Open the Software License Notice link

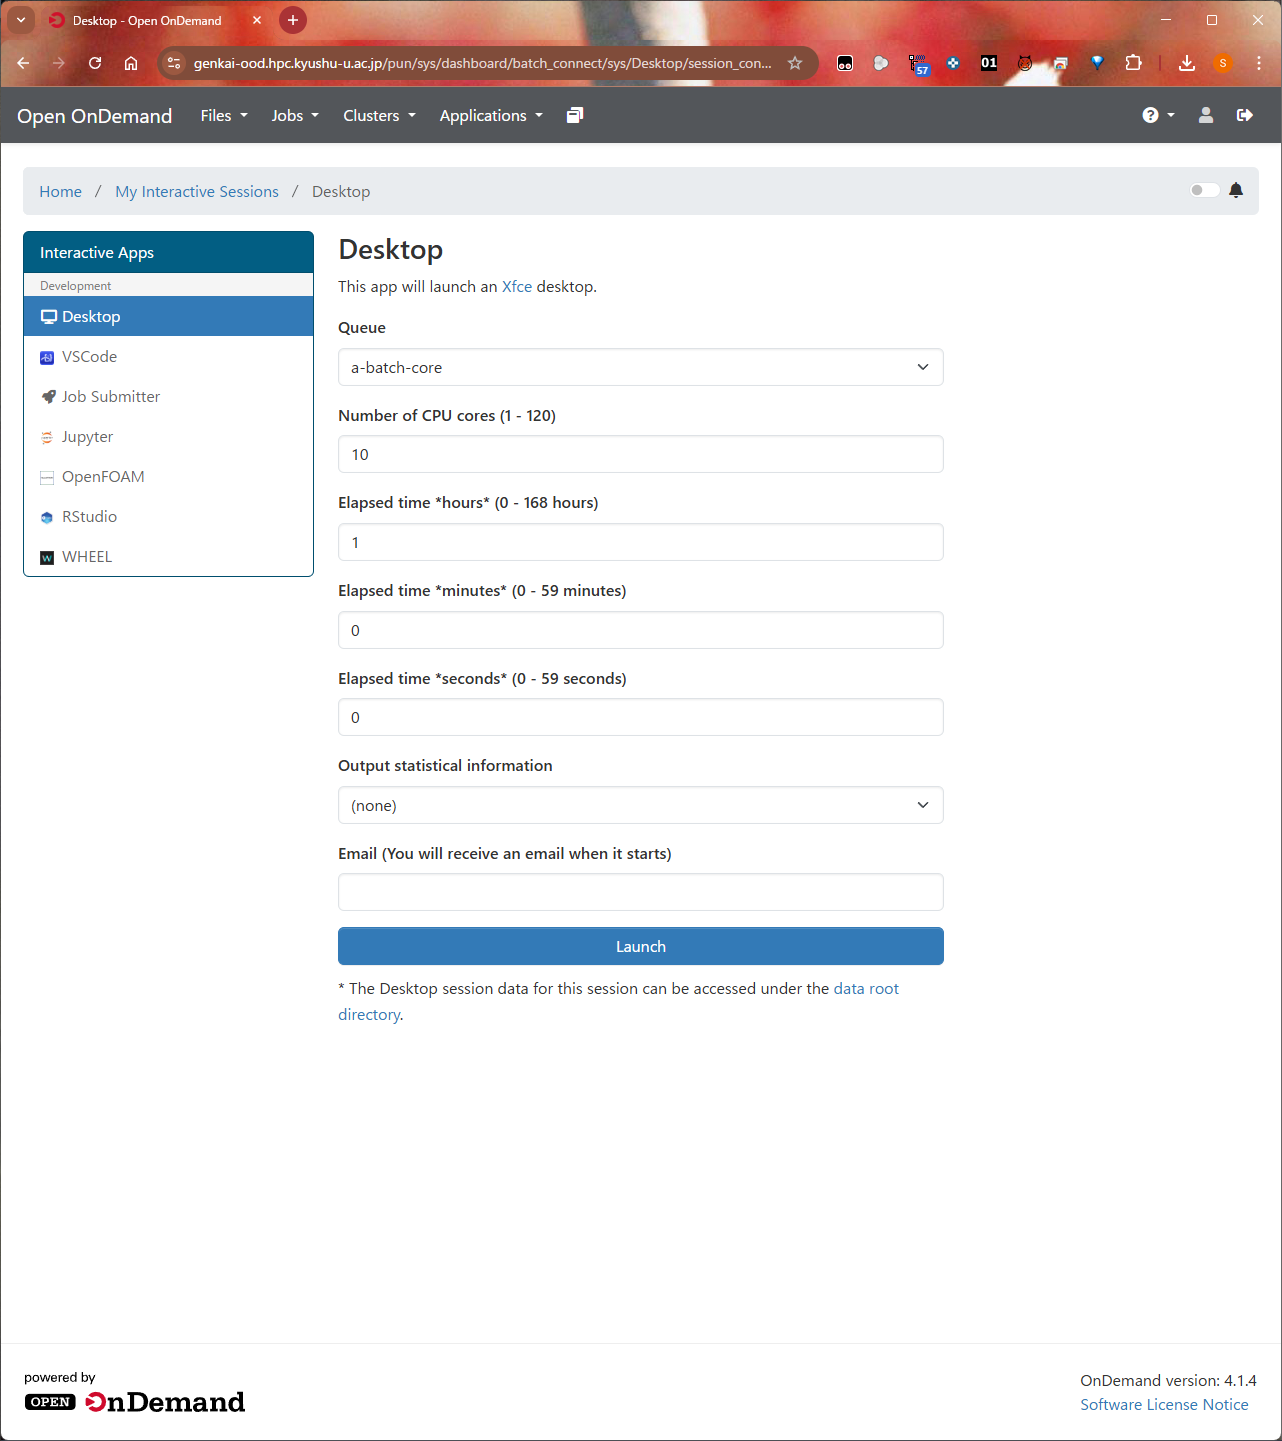click(1164, 1404)
